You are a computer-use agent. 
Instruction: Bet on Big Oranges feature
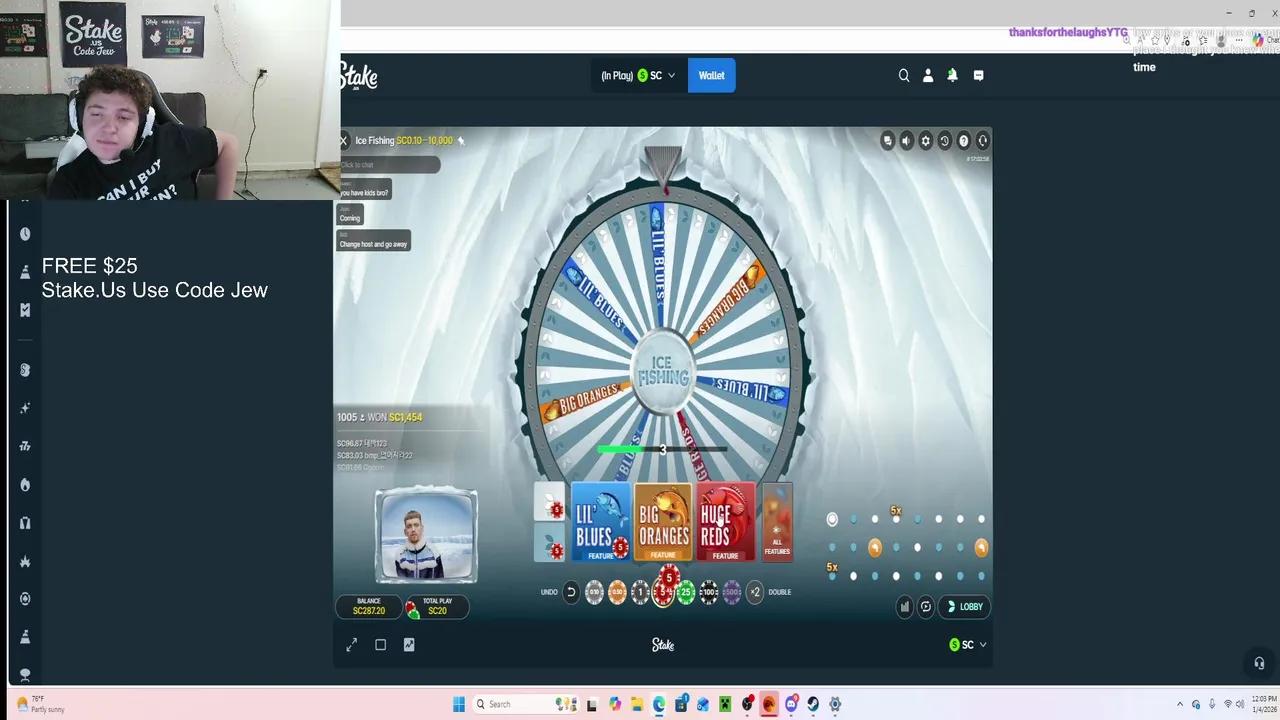(x=663, y=522)
